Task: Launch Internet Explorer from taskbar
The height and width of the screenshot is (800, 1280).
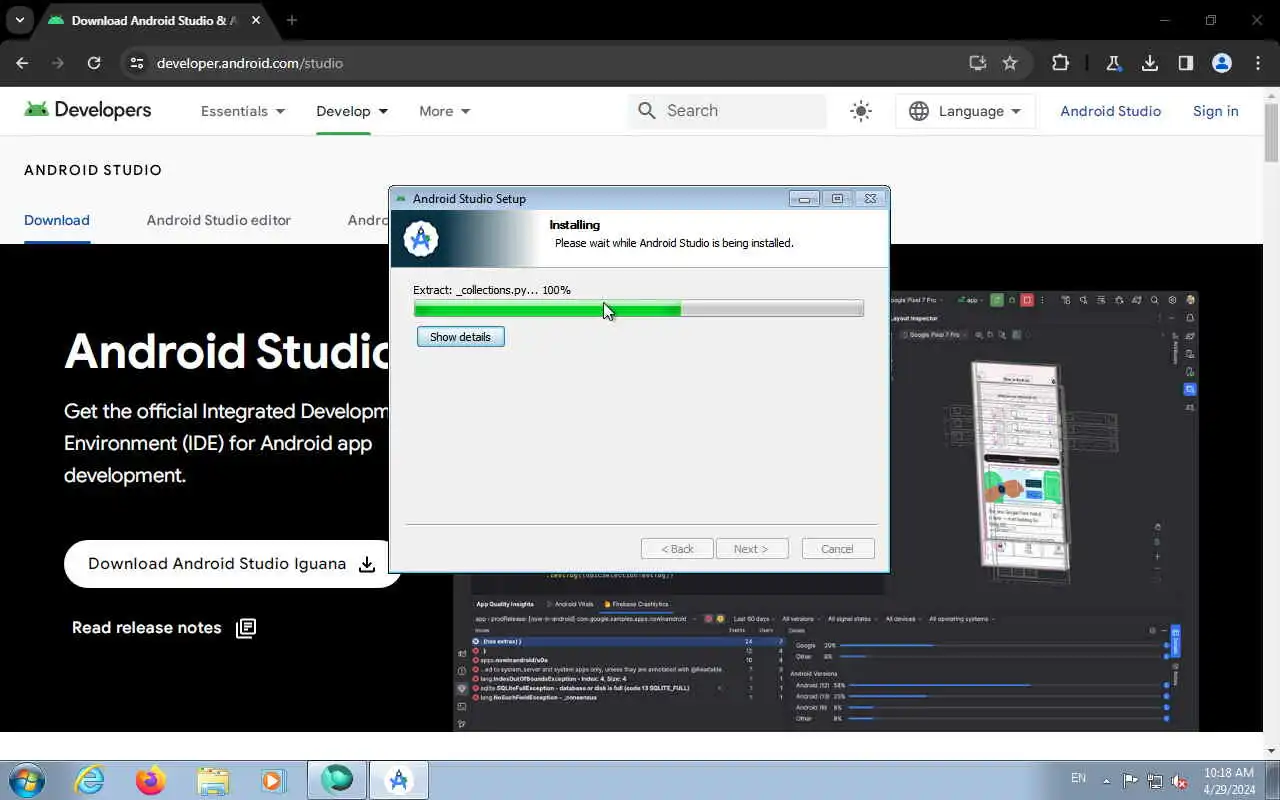Action: click(x=90, y=780)
